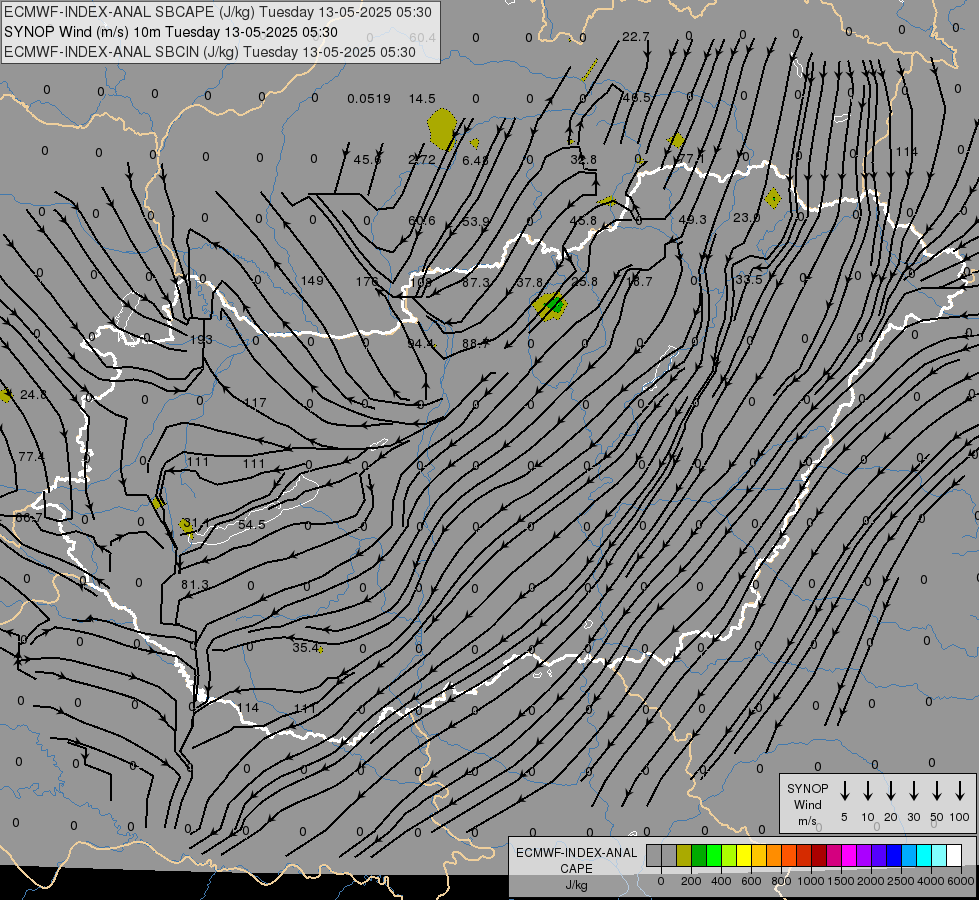Viewport: 979px width, 900px height.
Task: Select the ECMWF-INDEX-ANAL SBCAPE title line
Action: click(217, 12)
